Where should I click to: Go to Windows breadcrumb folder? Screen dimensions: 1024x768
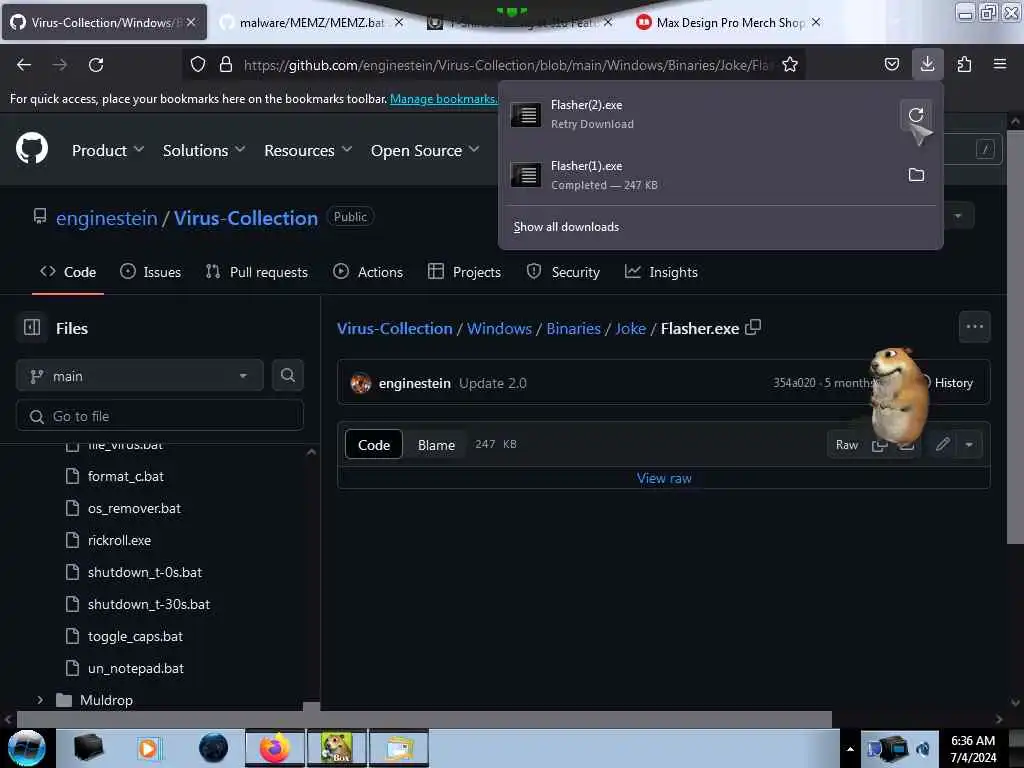[499, 328]
